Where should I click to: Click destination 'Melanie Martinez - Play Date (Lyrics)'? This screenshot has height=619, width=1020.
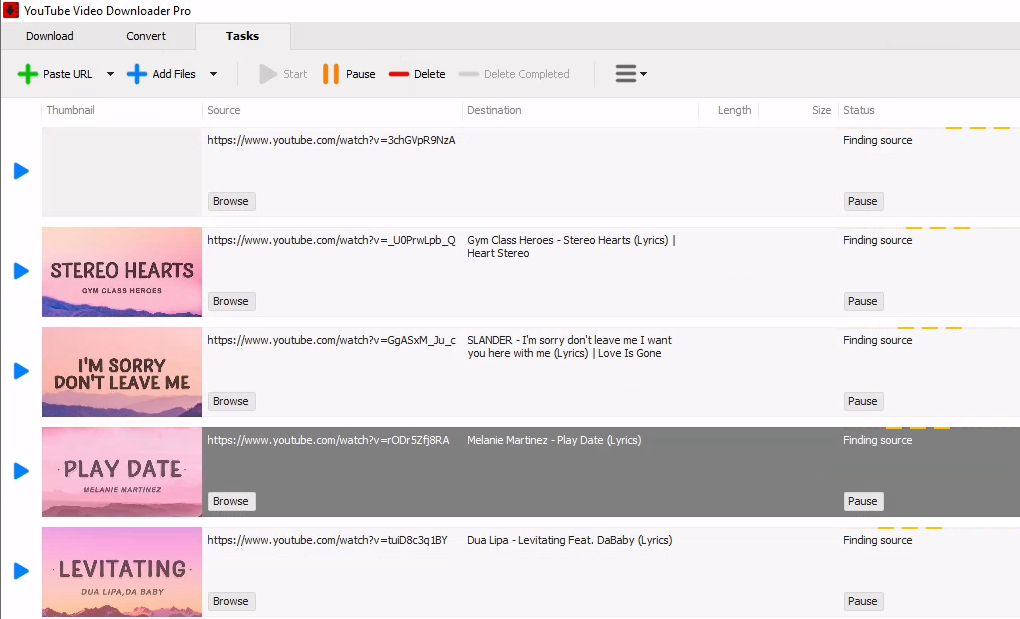click(554, 441)
